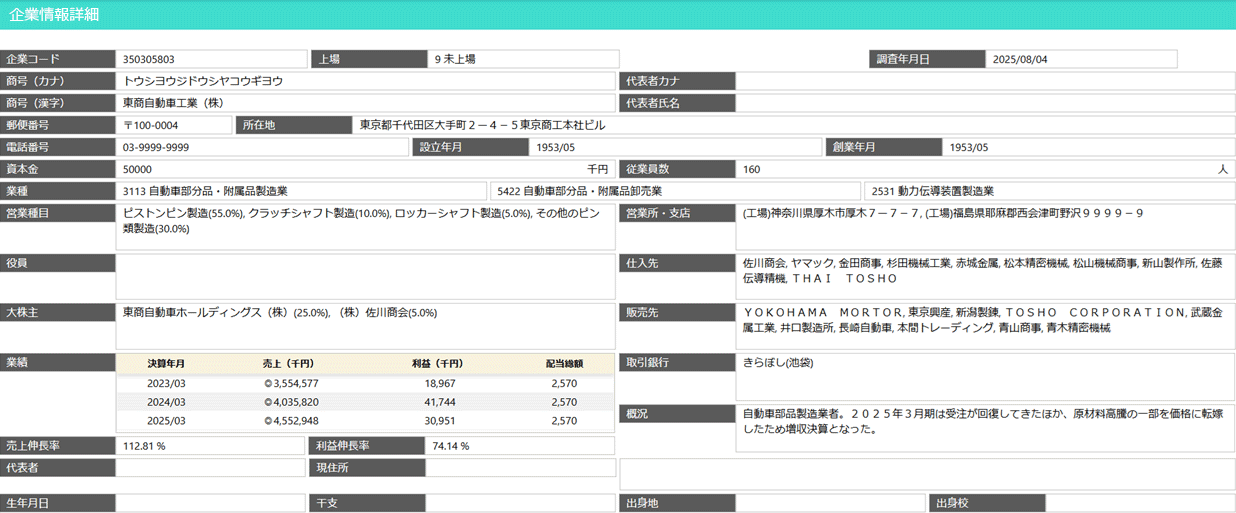Click the 配当総額 column header
This screenshot has width=1236, height=513.
[564, 364]
